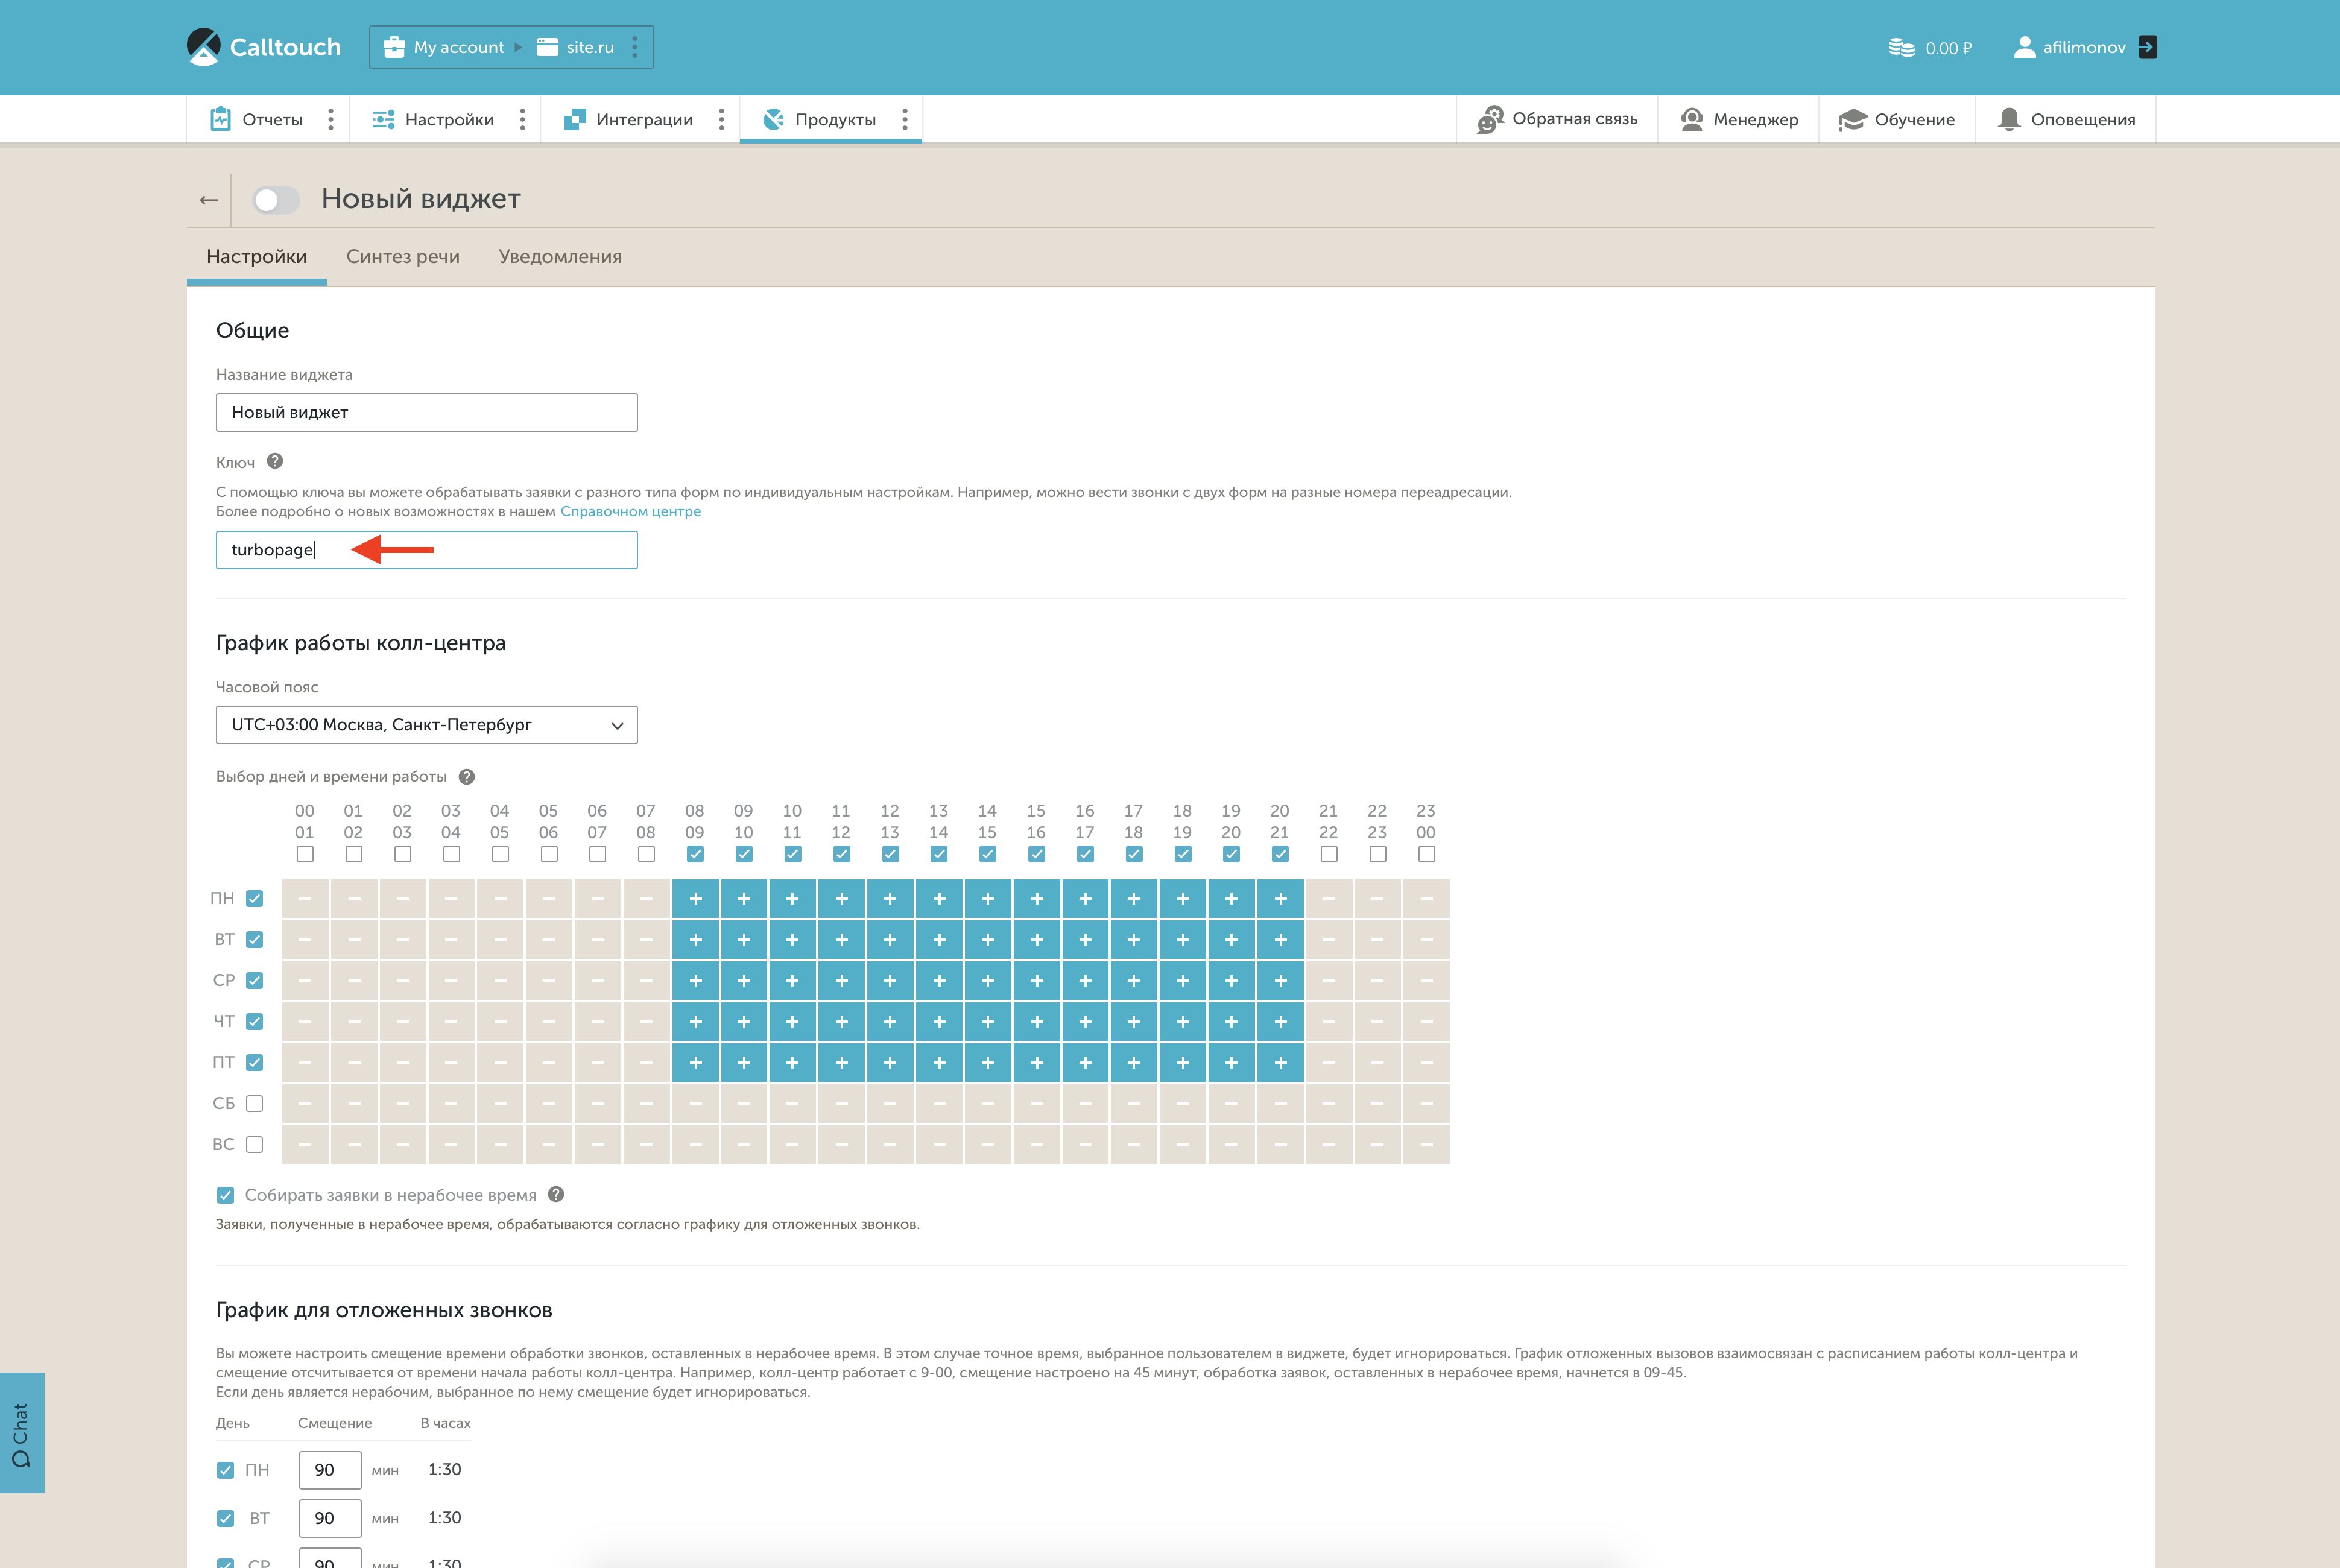
Task: Toggle Собирать заявки в нерабочее время
Action: (x=226, y=1195)
